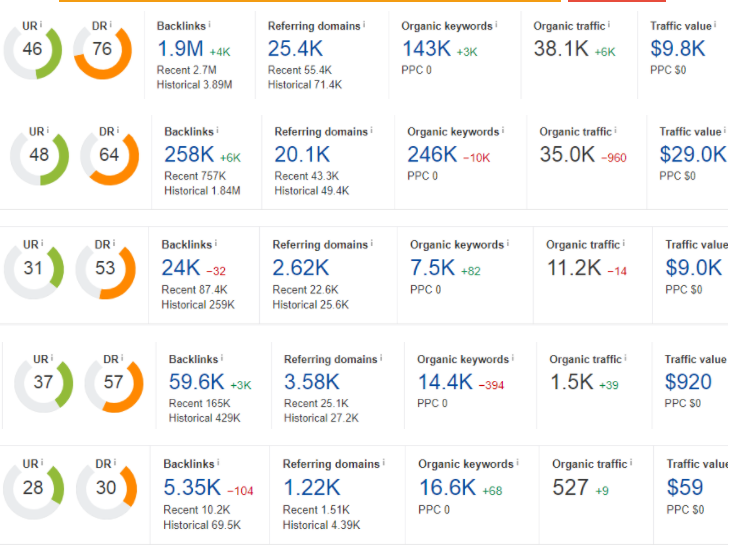Image resolution: width=730 pixels, height=555 pixels.
Task: Click the 25.4K referring domains number
Action: (297, 48)
